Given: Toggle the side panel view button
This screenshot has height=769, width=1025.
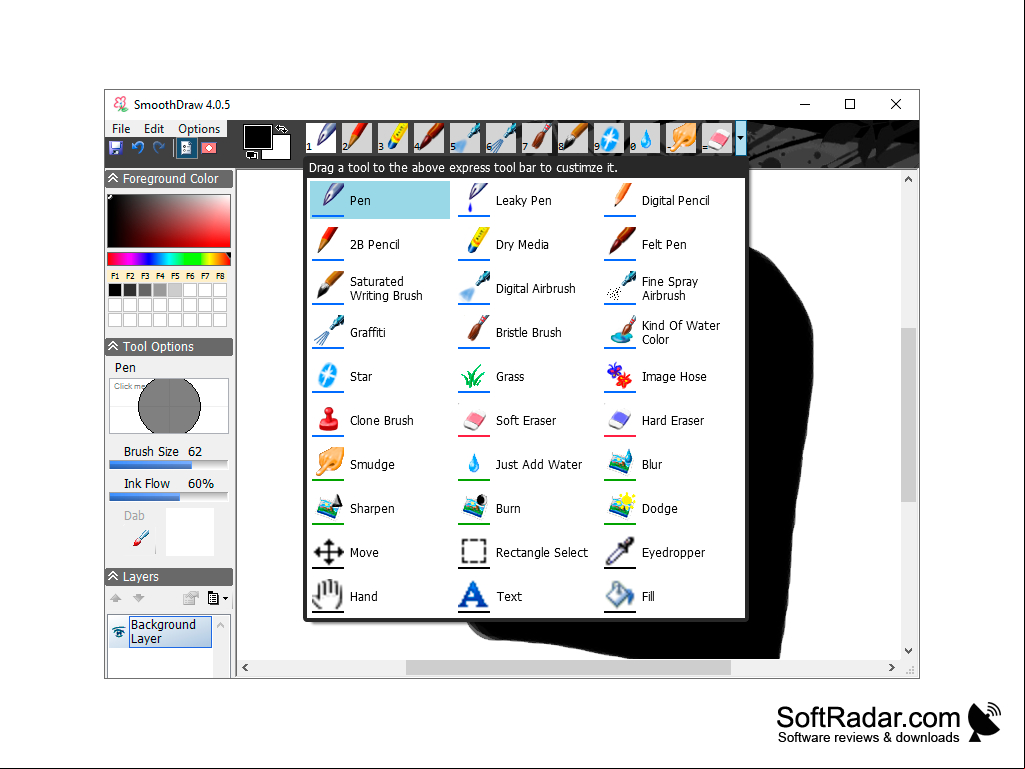Looking at the screenshot, I should pyautogui.click(x=186, y=148).
